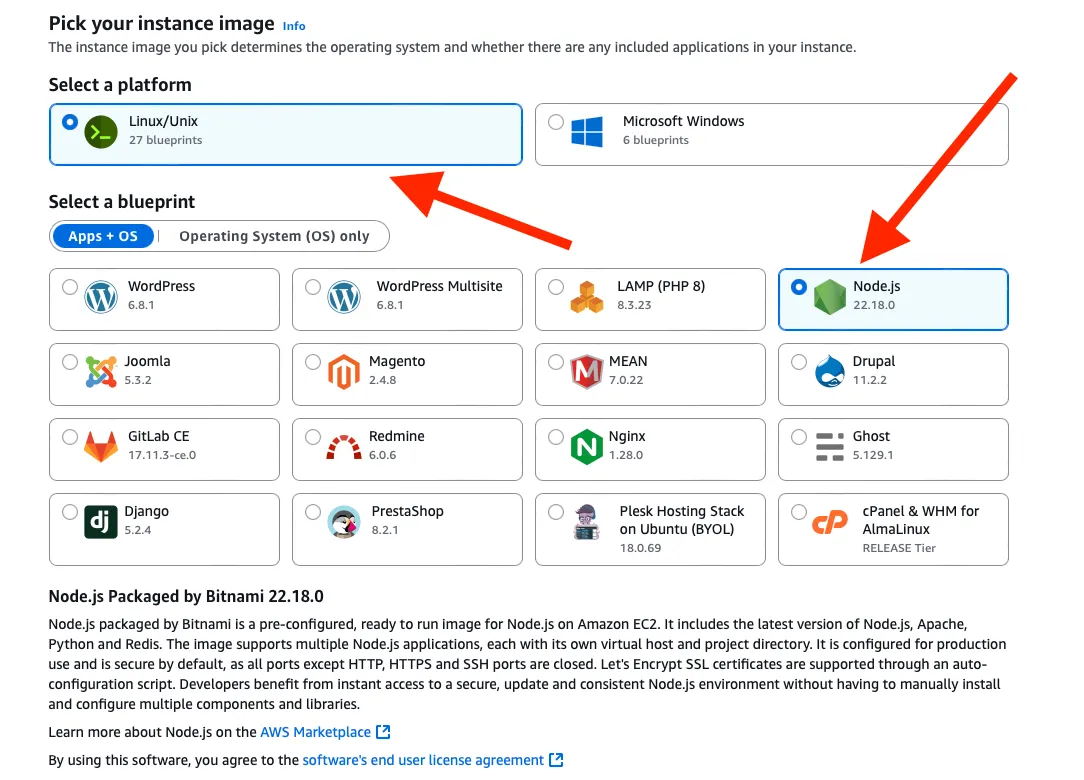Screen dimensions: 1084x780
Task: Click the "Select a blueprint" heading
Action: pyautogui.click(x=122, y=202)
